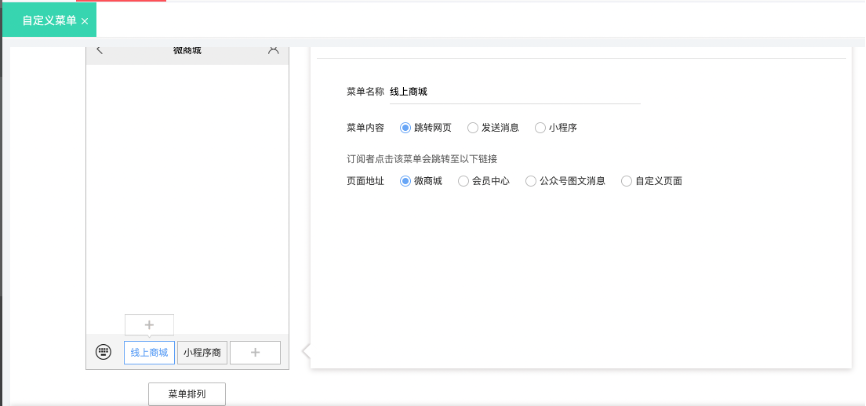Set page address to 会员中心
Image resolution: width=866 pixels, height=406 pixels.
[x=463, y=181]
